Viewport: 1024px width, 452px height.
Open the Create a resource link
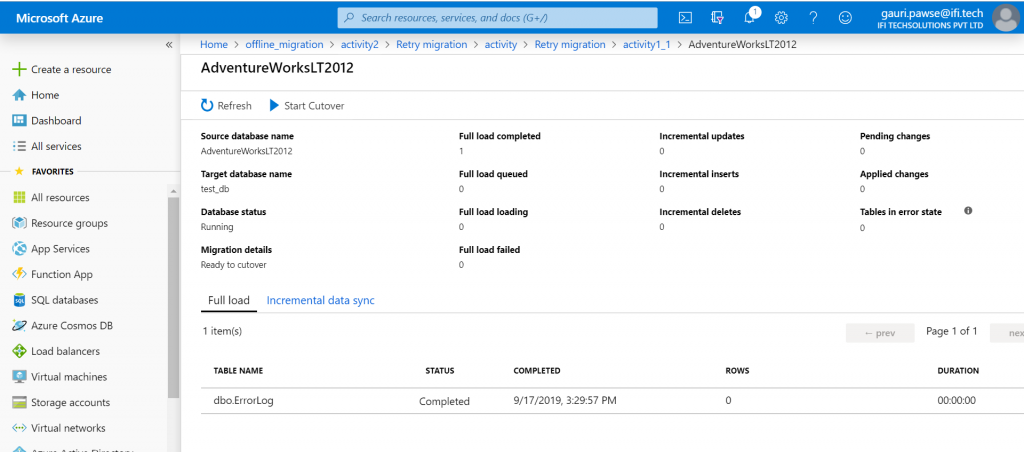pyautogui.click(x=71, y=69)
